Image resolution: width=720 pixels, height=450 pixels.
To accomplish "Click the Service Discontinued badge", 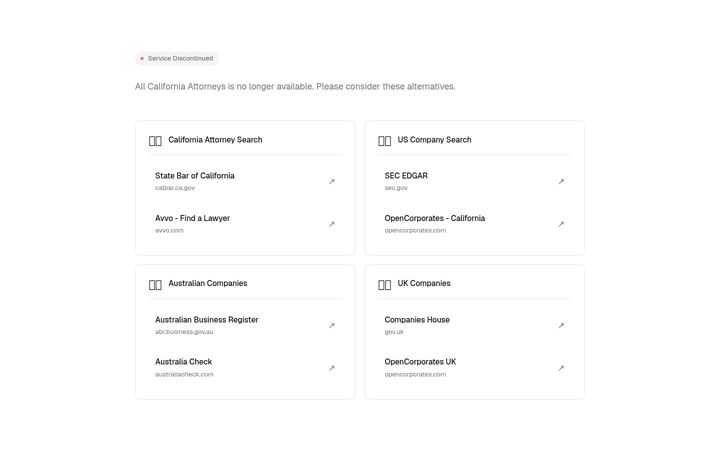I will tap(177, 58).
